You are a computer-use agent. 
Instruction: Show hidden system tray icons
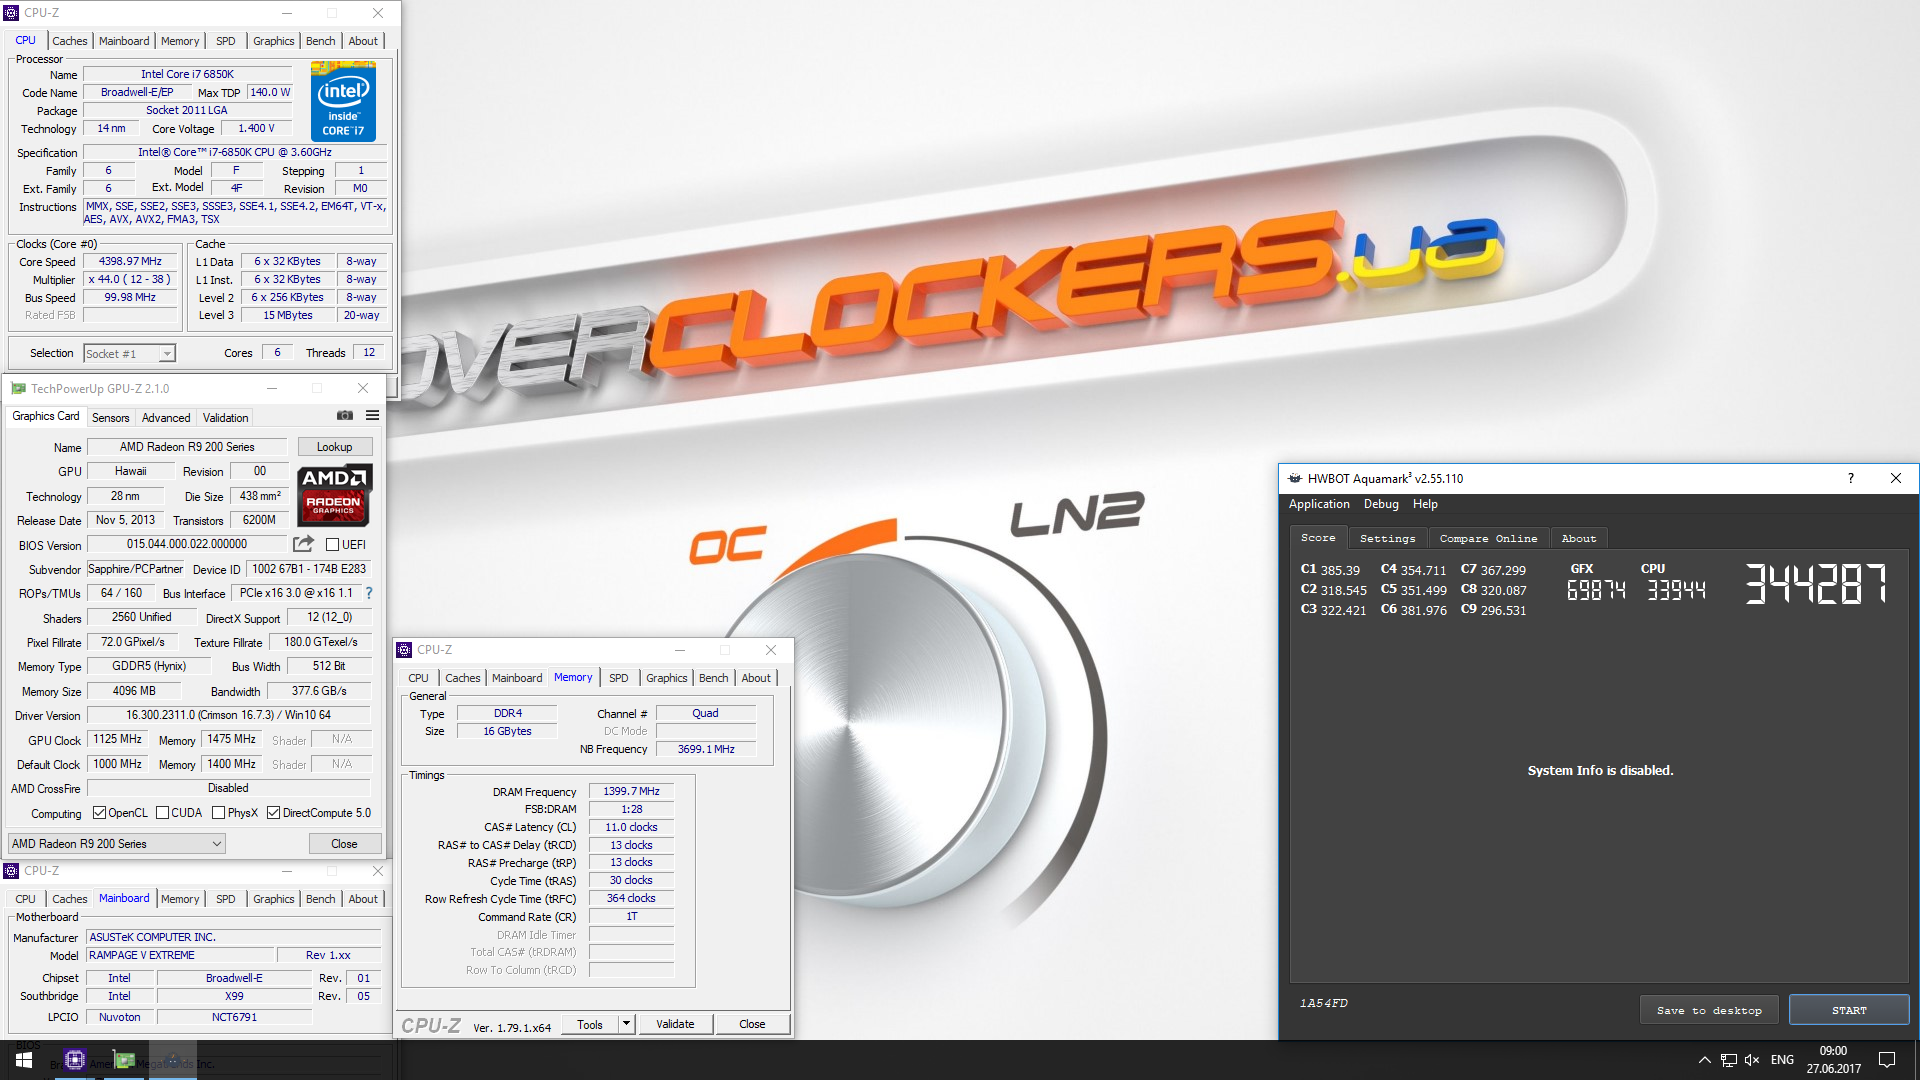click(x=1704, y=1060)
